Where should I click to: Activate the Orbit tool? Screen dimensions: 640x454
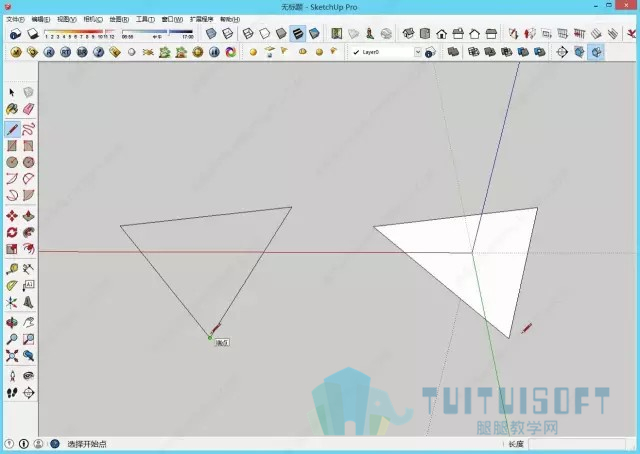(12, 323)
